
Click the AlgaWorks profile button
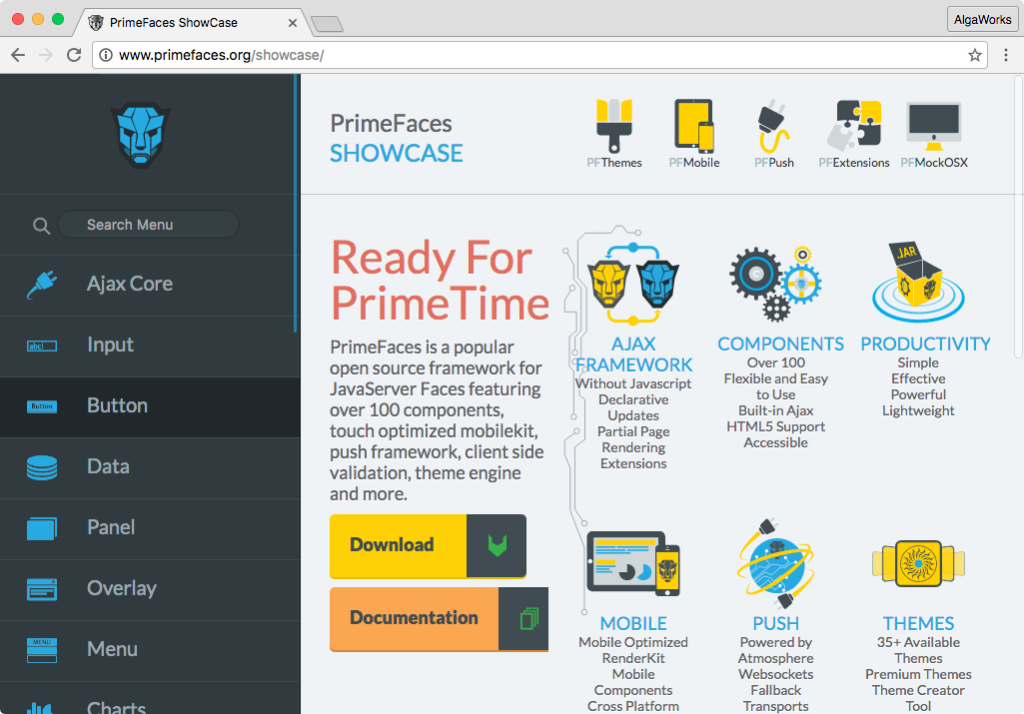pos(982,20)
